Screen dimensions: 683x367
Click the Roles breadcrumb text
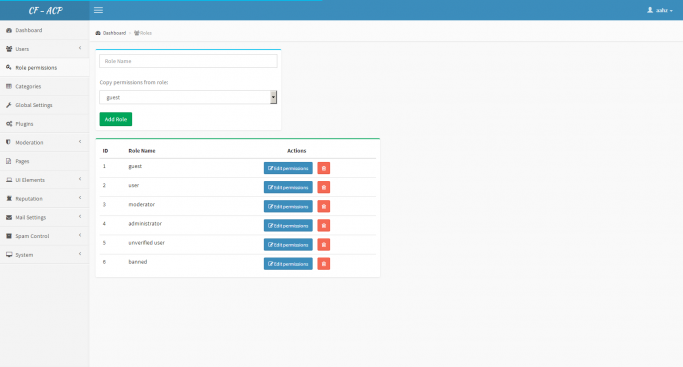[146, 33]
